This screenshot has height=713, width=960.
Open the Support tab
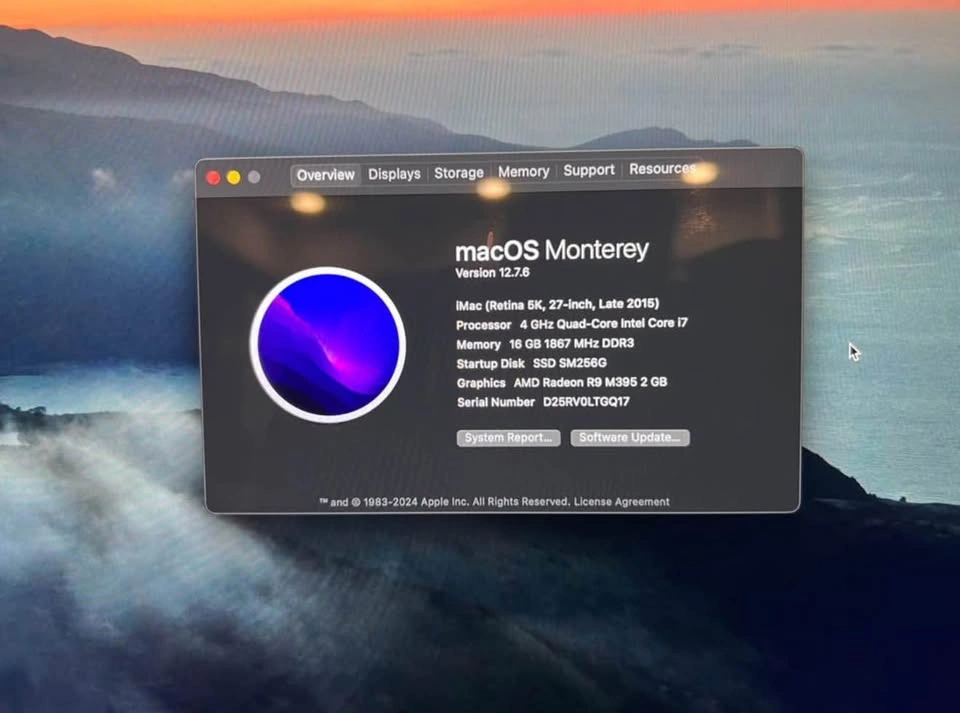tap(588, 170)
